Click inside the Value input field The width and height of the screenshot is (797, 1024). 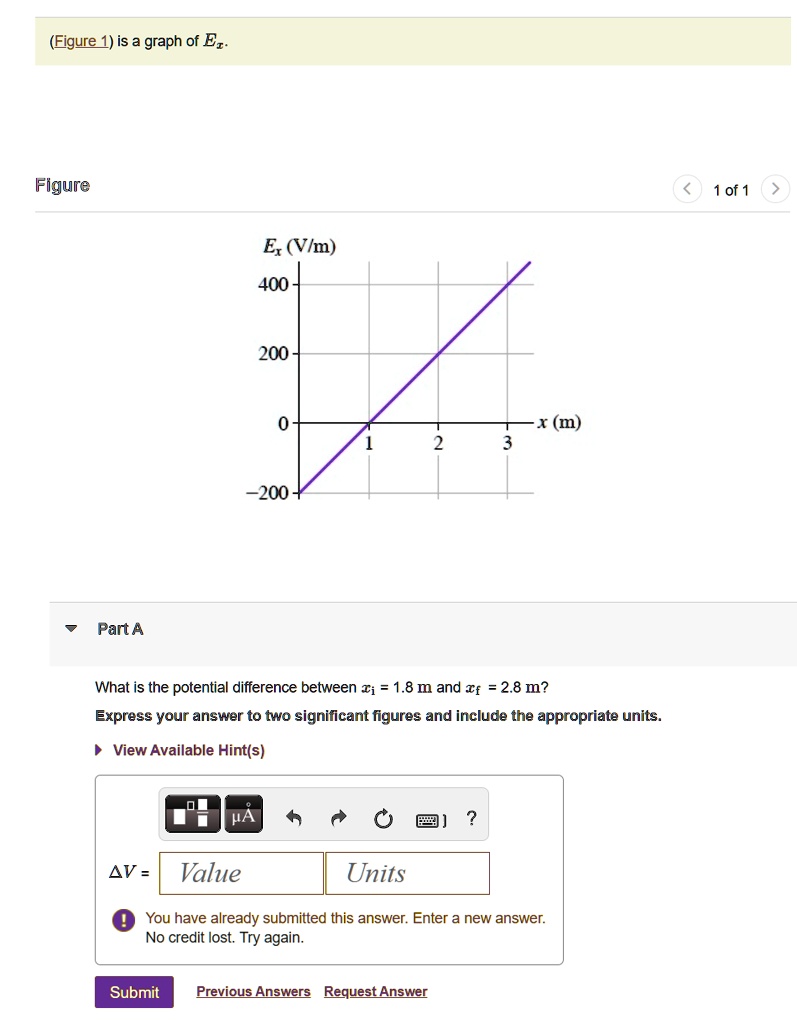(x=240, y=873)
